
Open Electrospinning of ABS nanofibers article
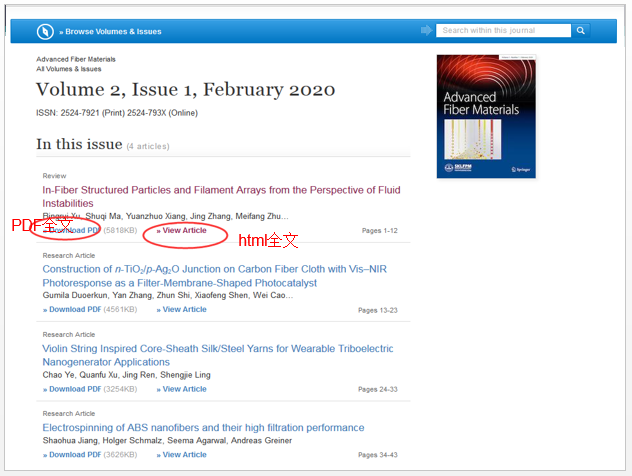click(203, 427)
